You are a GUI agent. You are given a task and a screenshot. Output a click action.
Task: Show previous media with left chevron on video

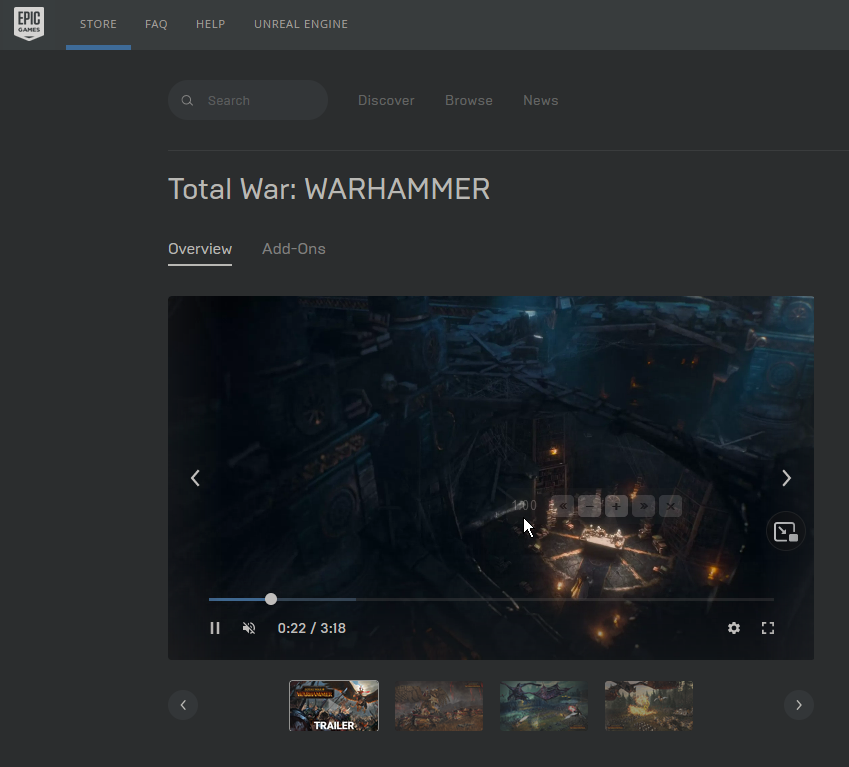pyautogui.click(x=195, y=478)
